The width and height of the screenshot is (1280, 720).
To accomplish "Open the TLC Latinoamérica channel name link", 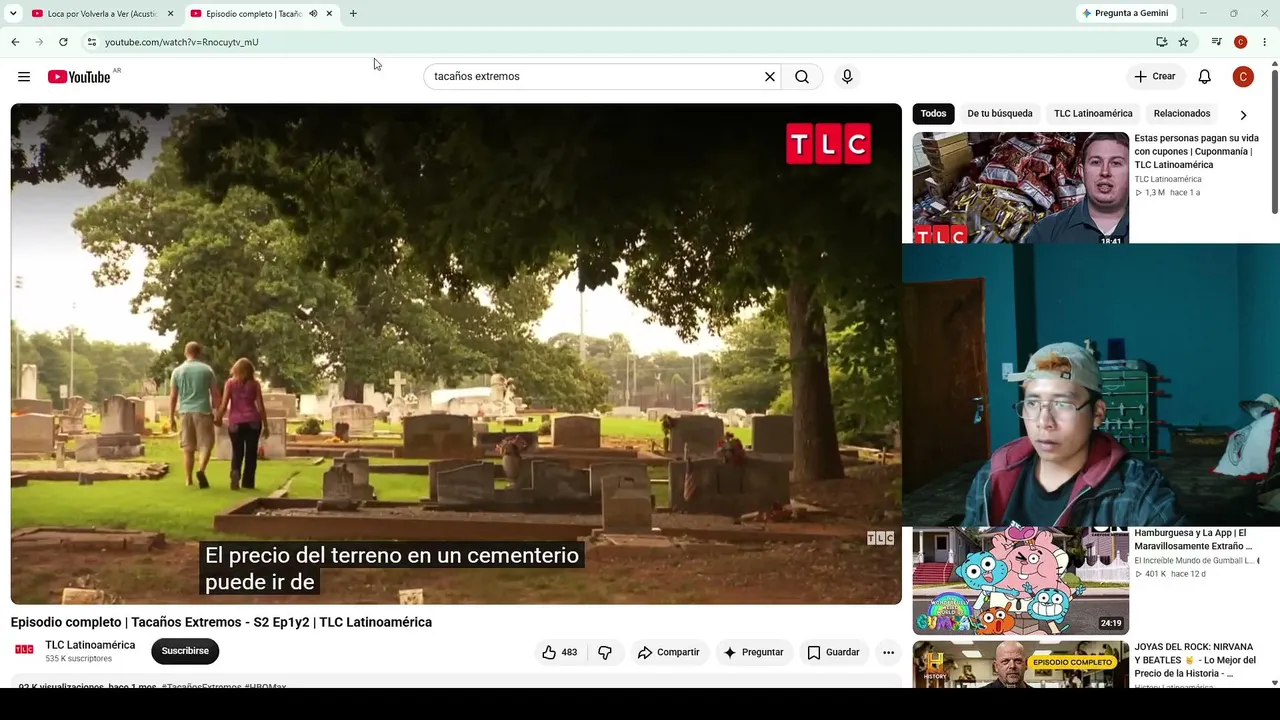I will 90,645.
